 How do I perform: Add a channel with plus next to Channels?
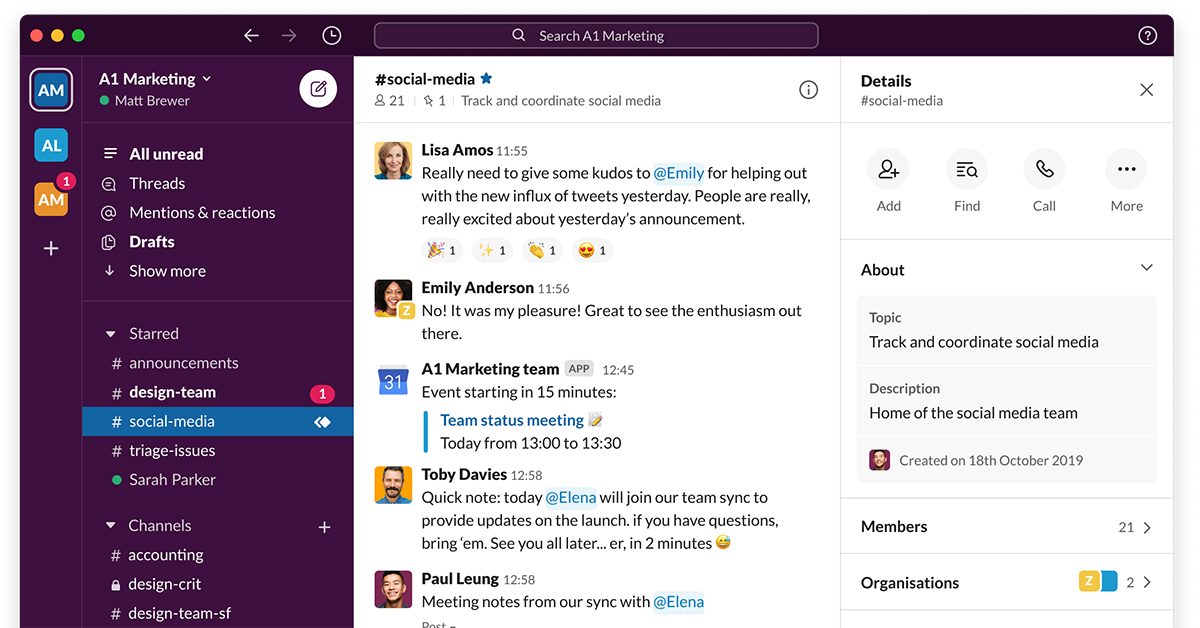tap(324, 527)
